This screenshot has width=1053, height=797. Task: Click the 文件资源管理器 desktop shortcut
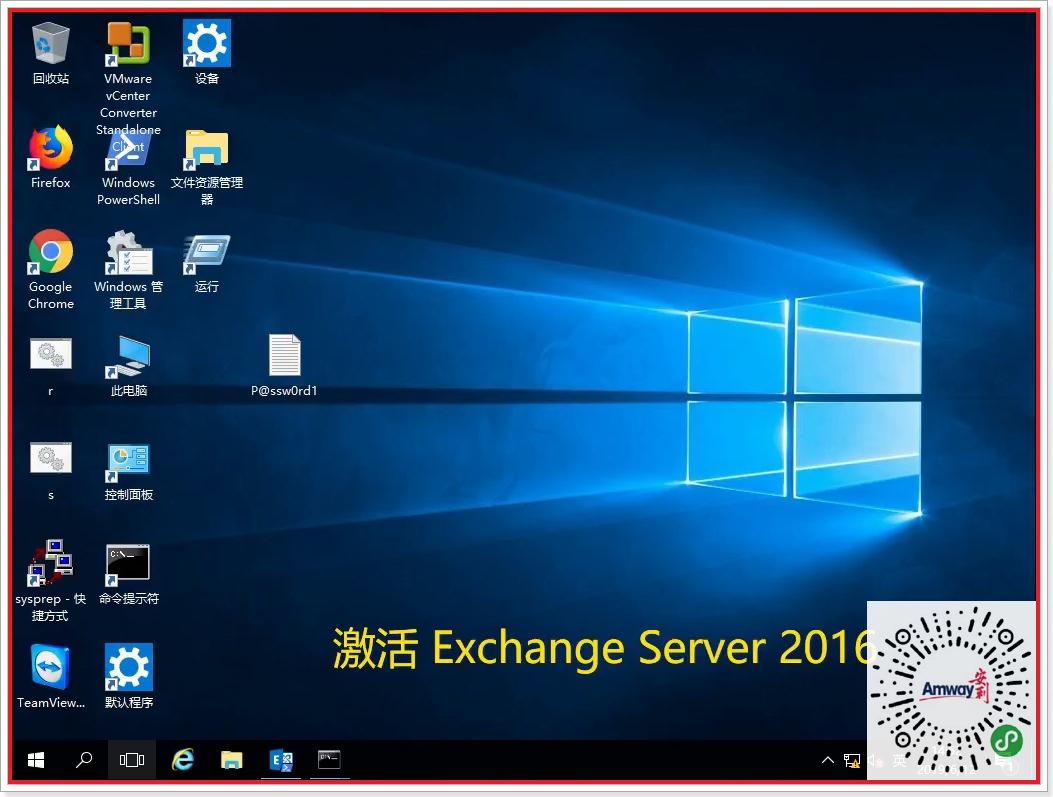click(207, 168)
